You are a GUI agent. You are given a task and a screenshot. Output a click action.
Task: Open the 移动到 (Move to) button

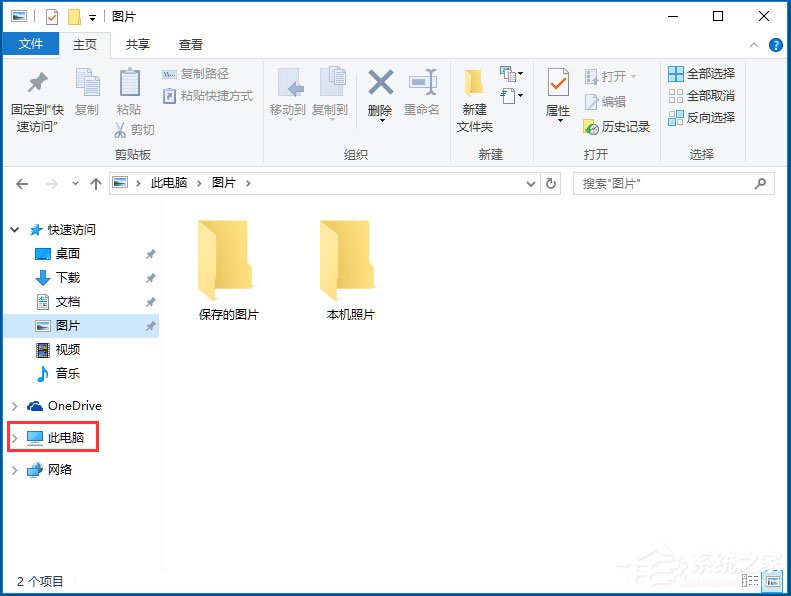288,93
